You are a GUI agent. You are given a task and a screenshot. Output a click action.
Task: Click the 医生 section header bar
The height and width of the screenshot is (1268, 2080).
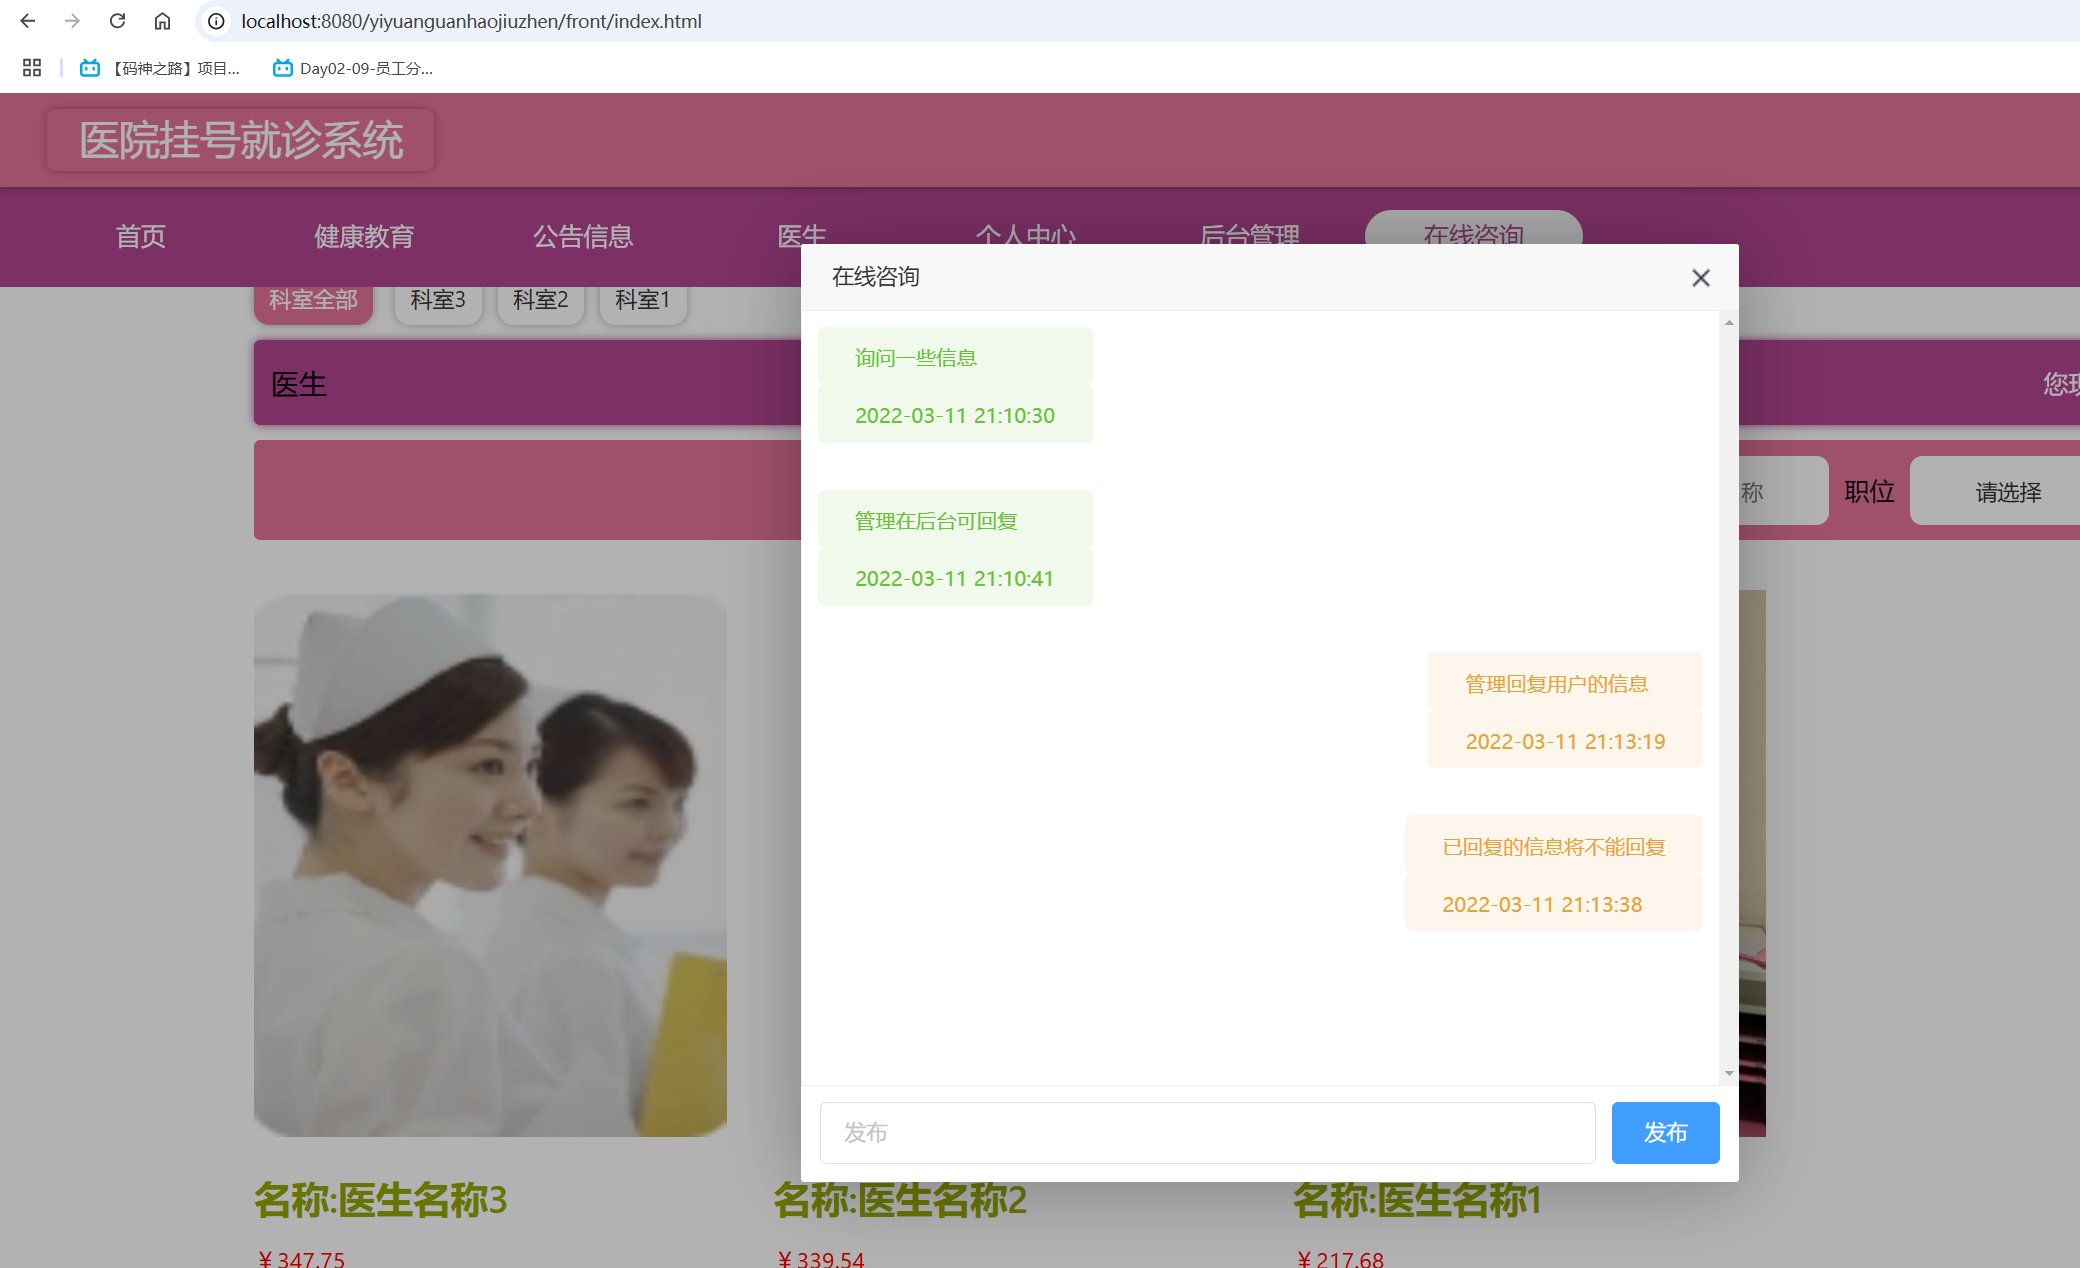pyautogui.click(x=527, y=383)
